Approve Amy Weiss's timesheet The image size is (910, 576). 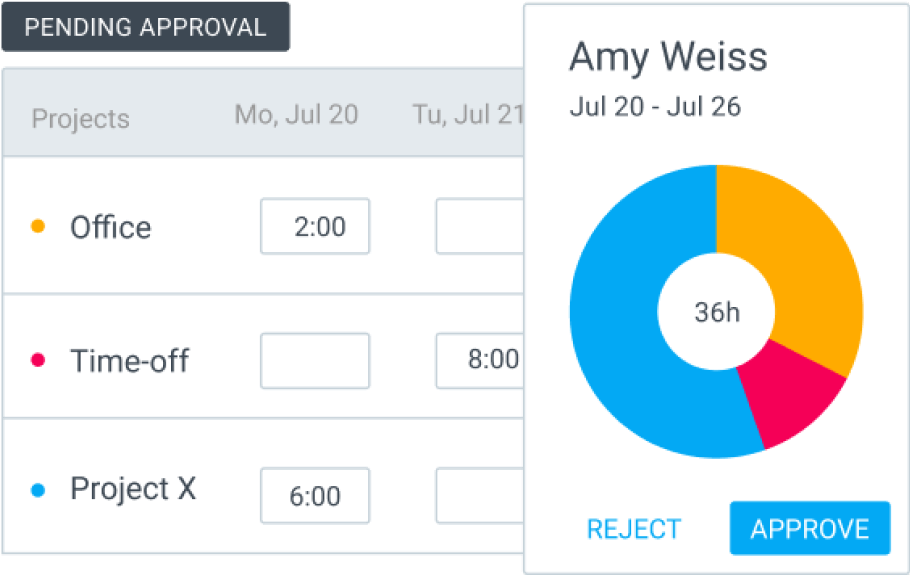point(810,528)
